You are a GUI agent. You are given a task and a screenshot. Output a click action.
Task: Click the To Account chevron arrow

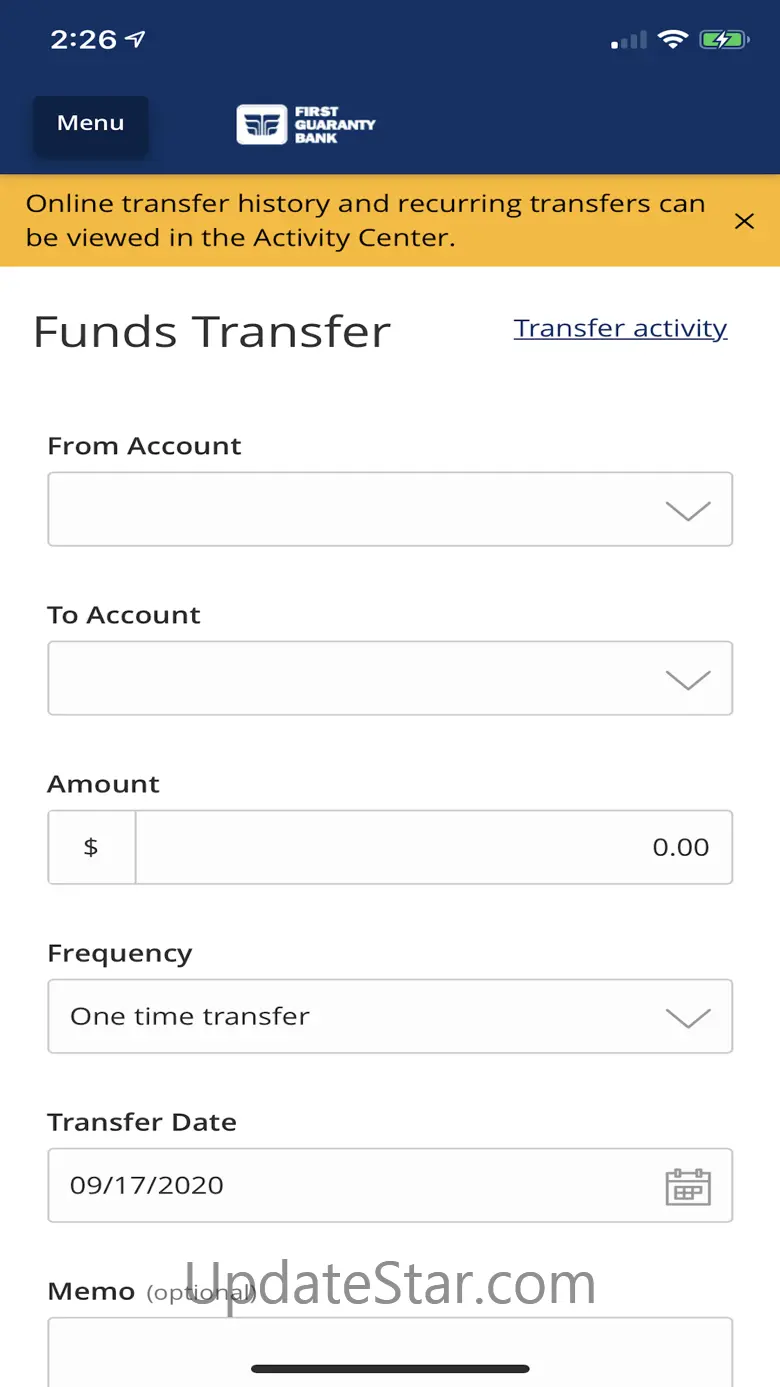pyautogui.click(x=688, y=680)
